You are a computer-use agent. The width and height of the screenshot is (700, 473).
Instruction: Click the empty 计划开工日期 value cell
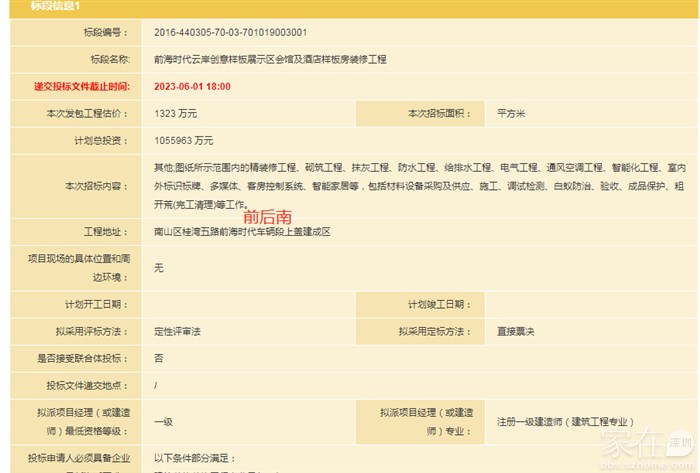(x=248, y=304)
